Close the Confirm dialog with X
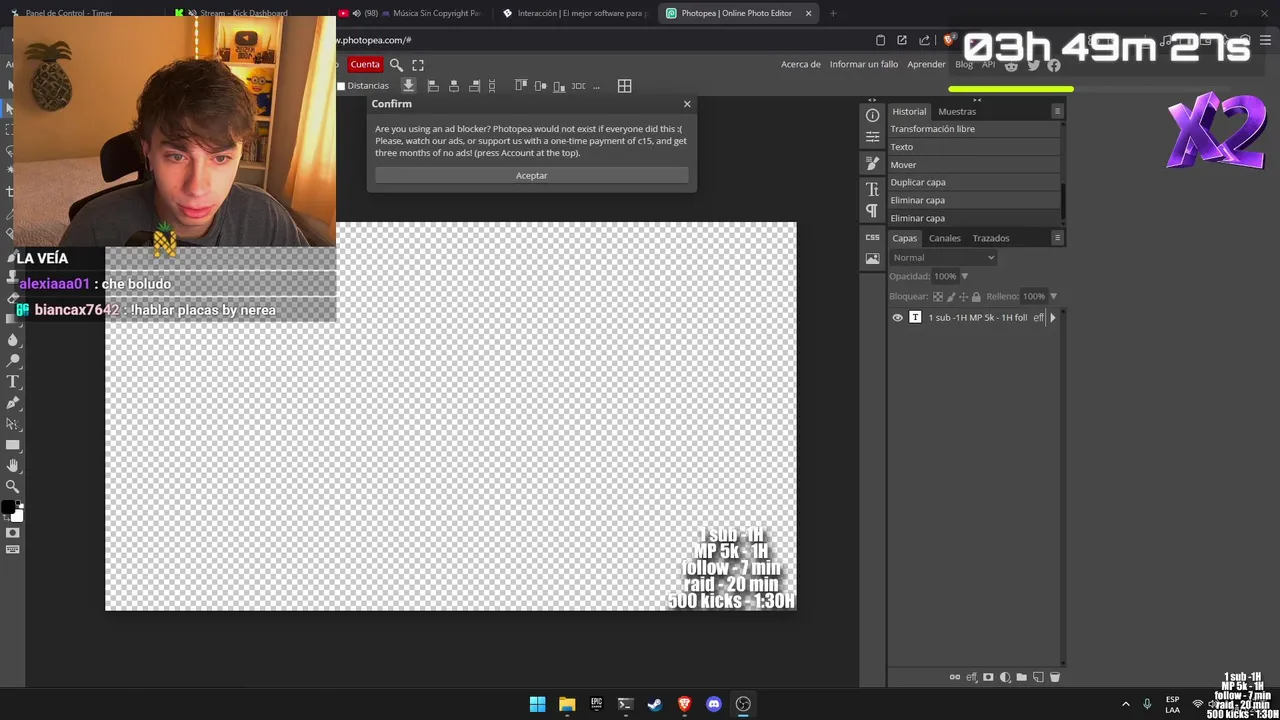The height and width of the screenshot is (720, 1280). [x=687, y=104]
